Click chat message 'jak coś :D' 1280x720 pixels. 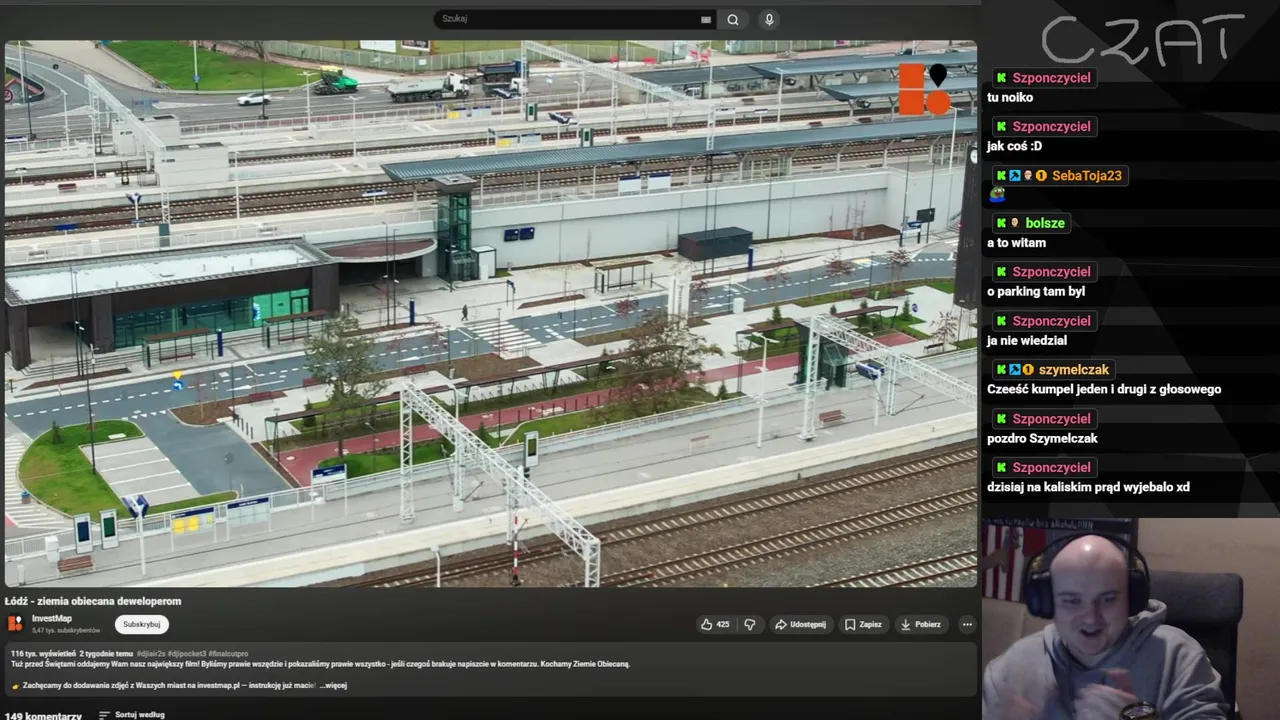pyautogui.click(x=1014, y=146)
